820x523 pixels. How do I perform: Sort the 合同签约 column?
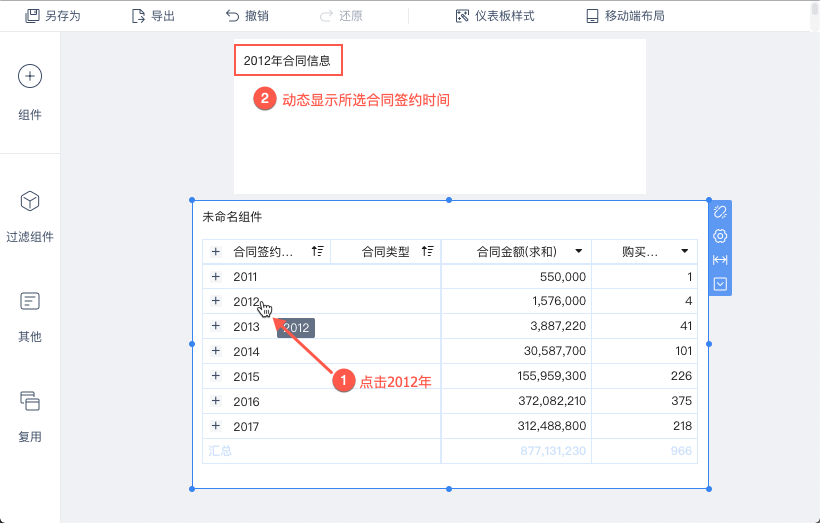pos(317,252)
